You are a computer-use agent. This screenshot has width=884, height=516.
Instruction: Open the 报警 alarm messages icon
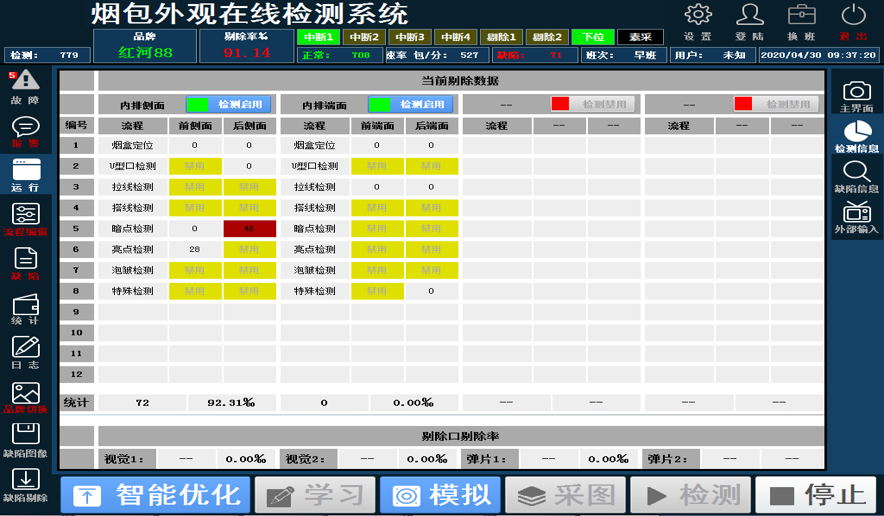tap(25, 128)
